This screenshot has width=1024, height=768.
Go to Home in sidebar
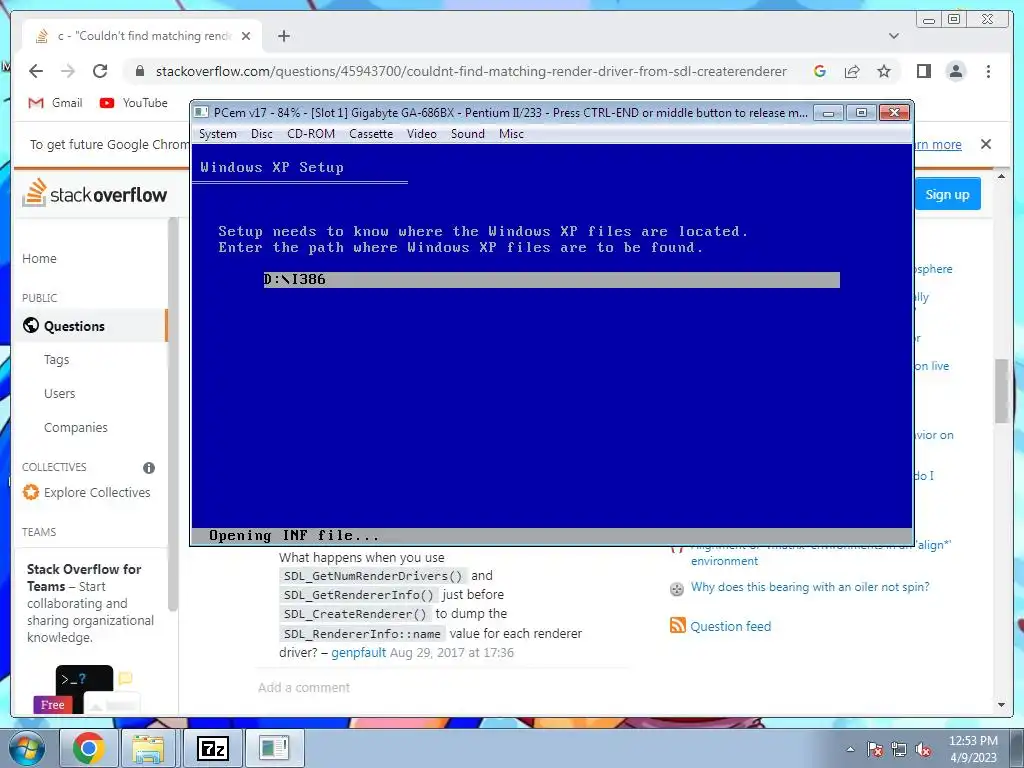point(39,259)
